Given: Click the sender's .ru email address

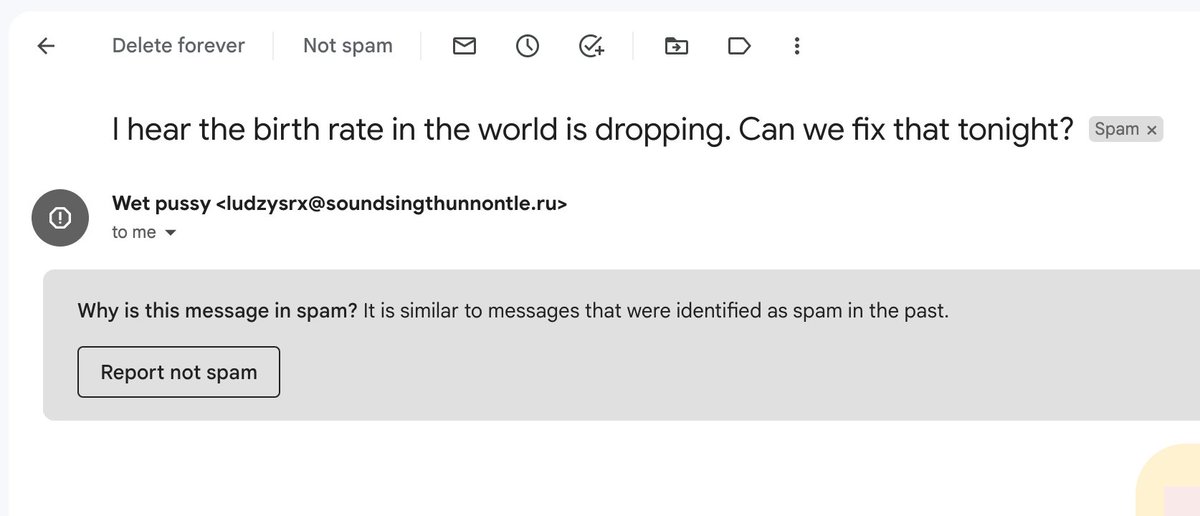Looking at the screenshot, I should [x=391, y=204].
